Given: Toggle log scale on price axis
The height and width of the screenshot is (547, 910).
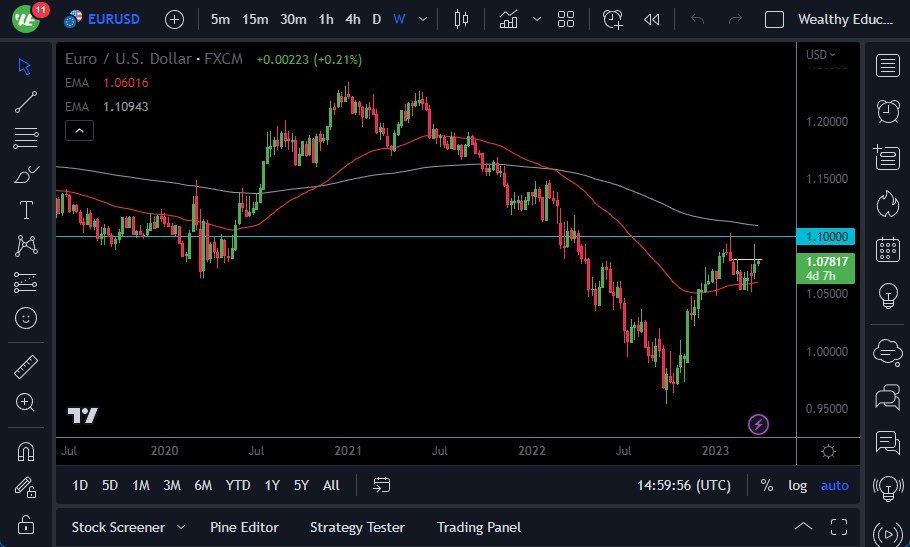Looking at the screenshot, I should [797, 485].
